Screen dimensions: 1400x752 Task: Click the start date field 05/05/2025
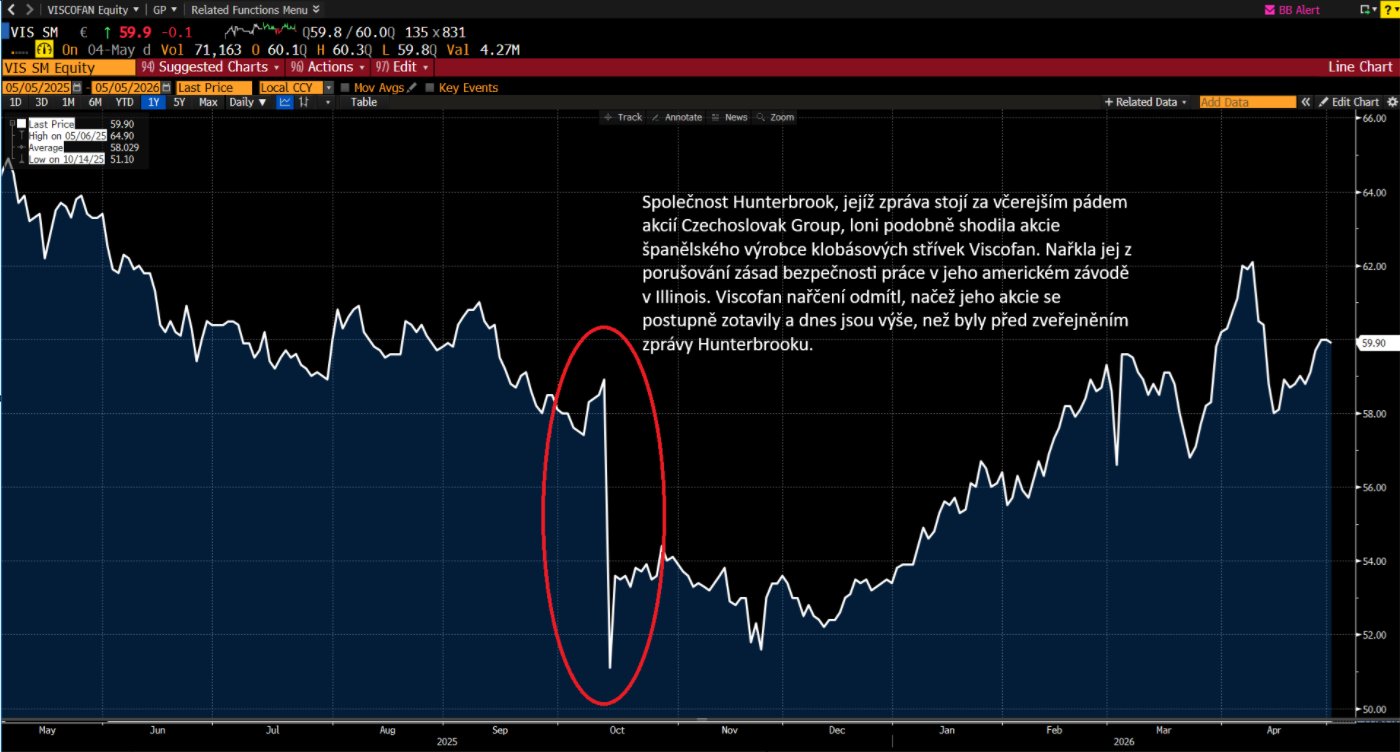pyautogui.click(x=35, y=87)
